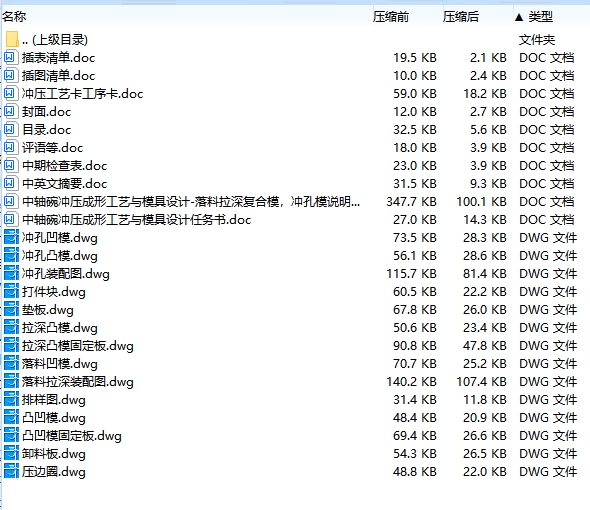Viewport: 590px width, 510px height.
Task: Click the DWG icon for 垫板.dwg
Action: pyautogui.click(x=11, y=310)
